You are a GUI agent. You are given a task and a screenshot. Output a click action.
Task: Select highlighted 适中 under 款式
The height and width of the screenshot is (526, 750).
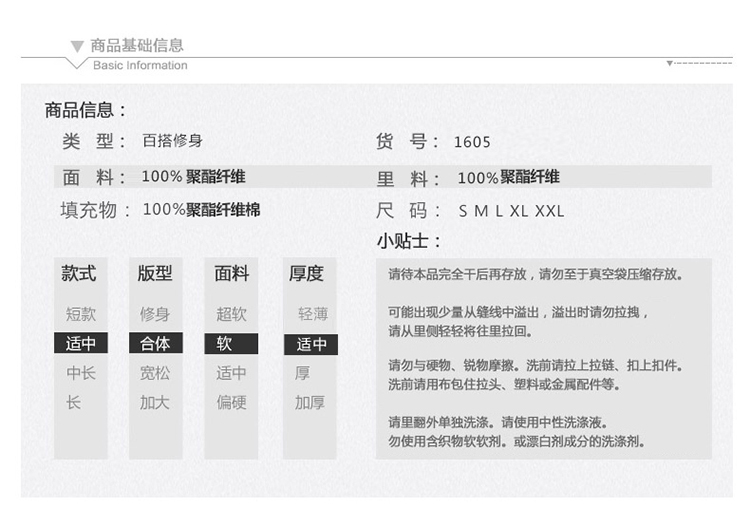pos(81,344)
